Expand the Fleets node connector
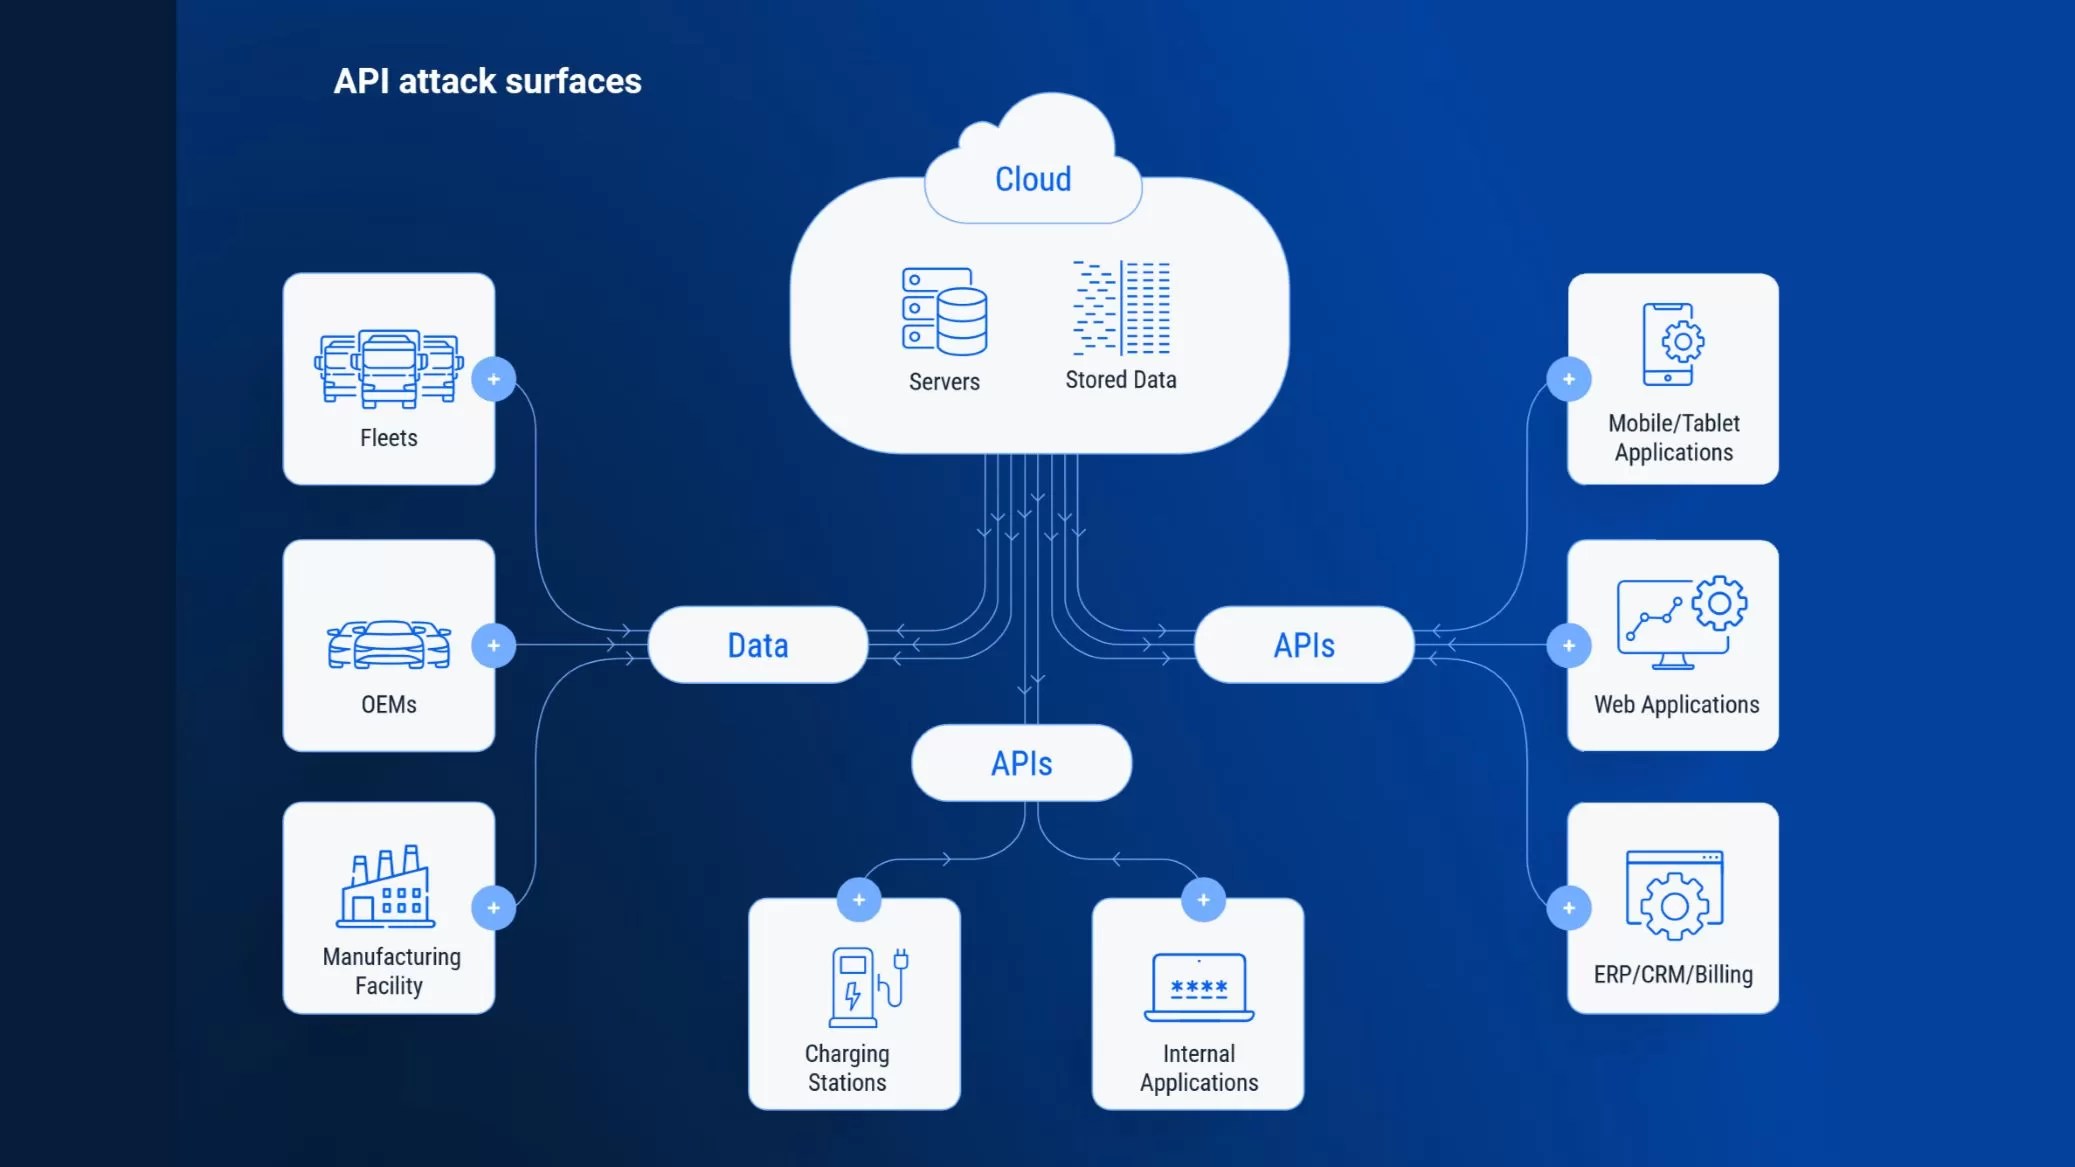 coord(496,378)
